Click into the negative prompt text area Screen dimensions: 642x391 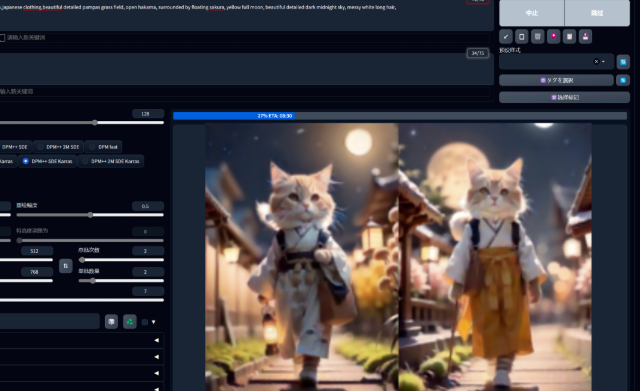(246, 69)
